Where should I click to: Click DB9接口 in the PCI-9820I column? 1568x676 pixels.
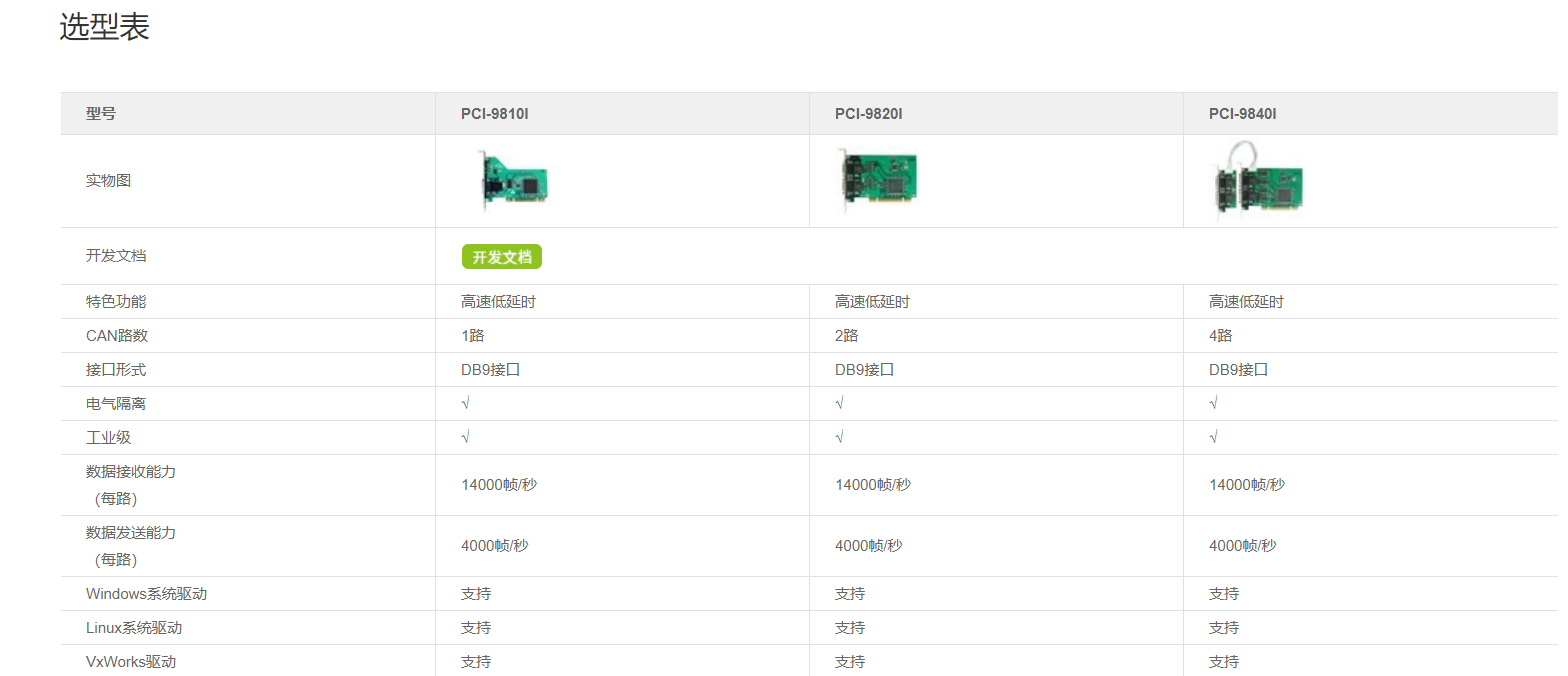tap(865, 369)
